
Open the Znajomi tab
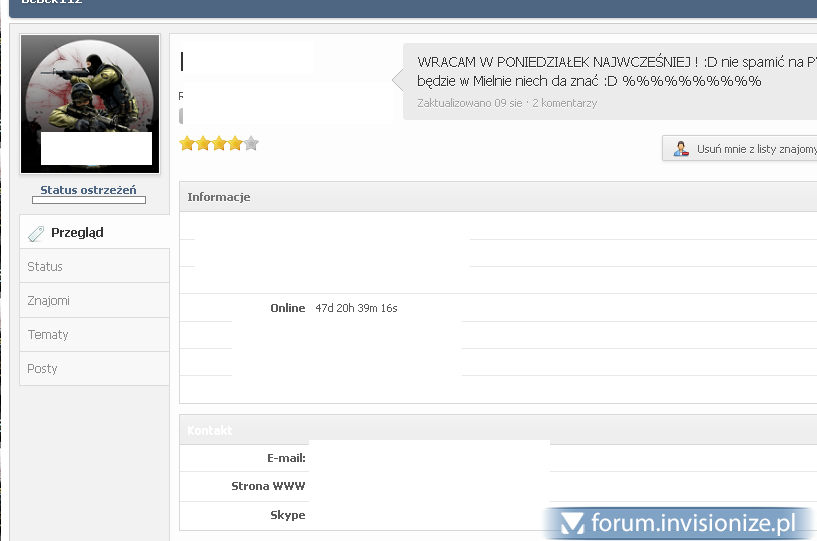pos(48,301)
